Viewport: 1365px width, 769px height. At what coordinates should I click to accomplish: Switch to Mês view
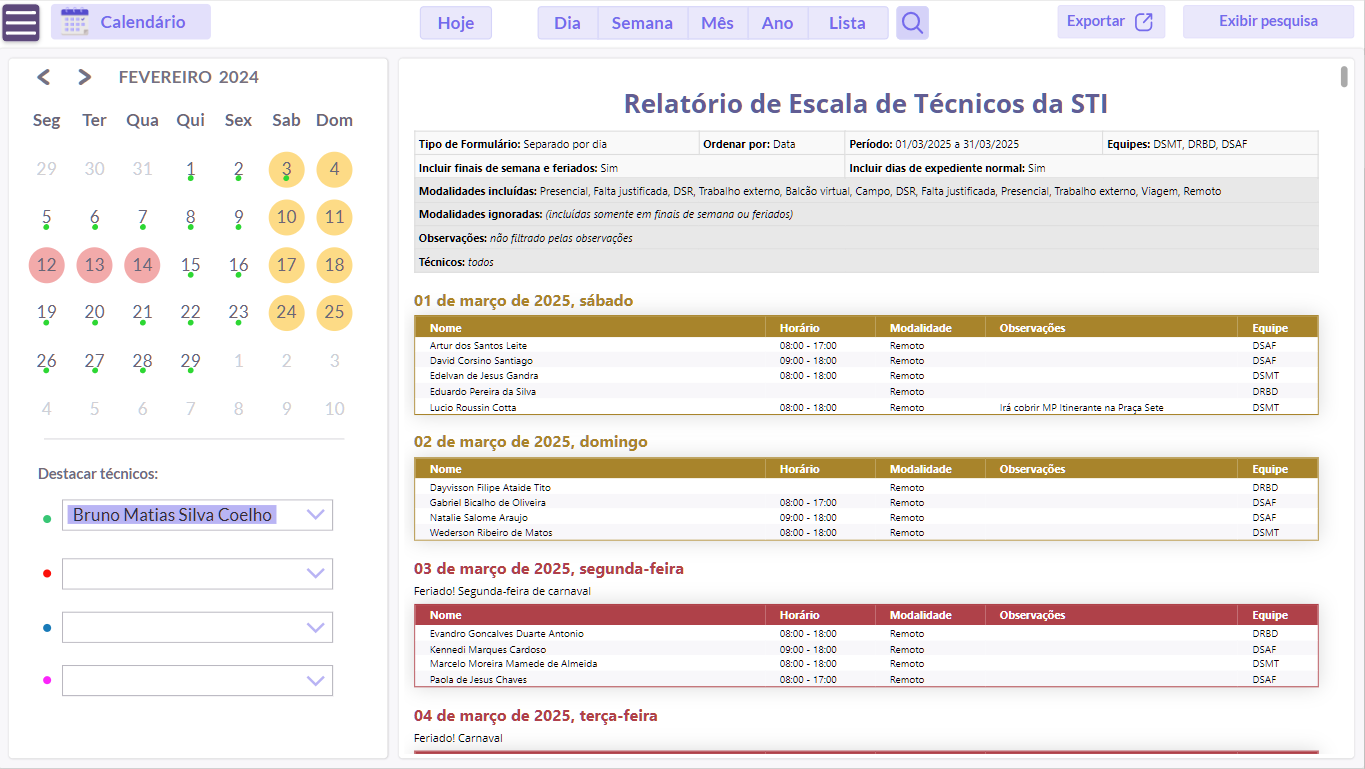(717, 23)
